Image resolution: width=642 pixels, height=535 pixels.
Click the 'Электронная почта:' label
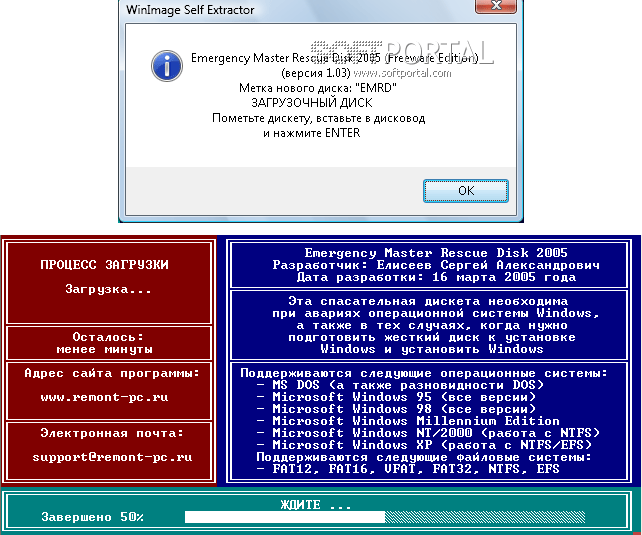pyautogui.click(x=112, y=433)
